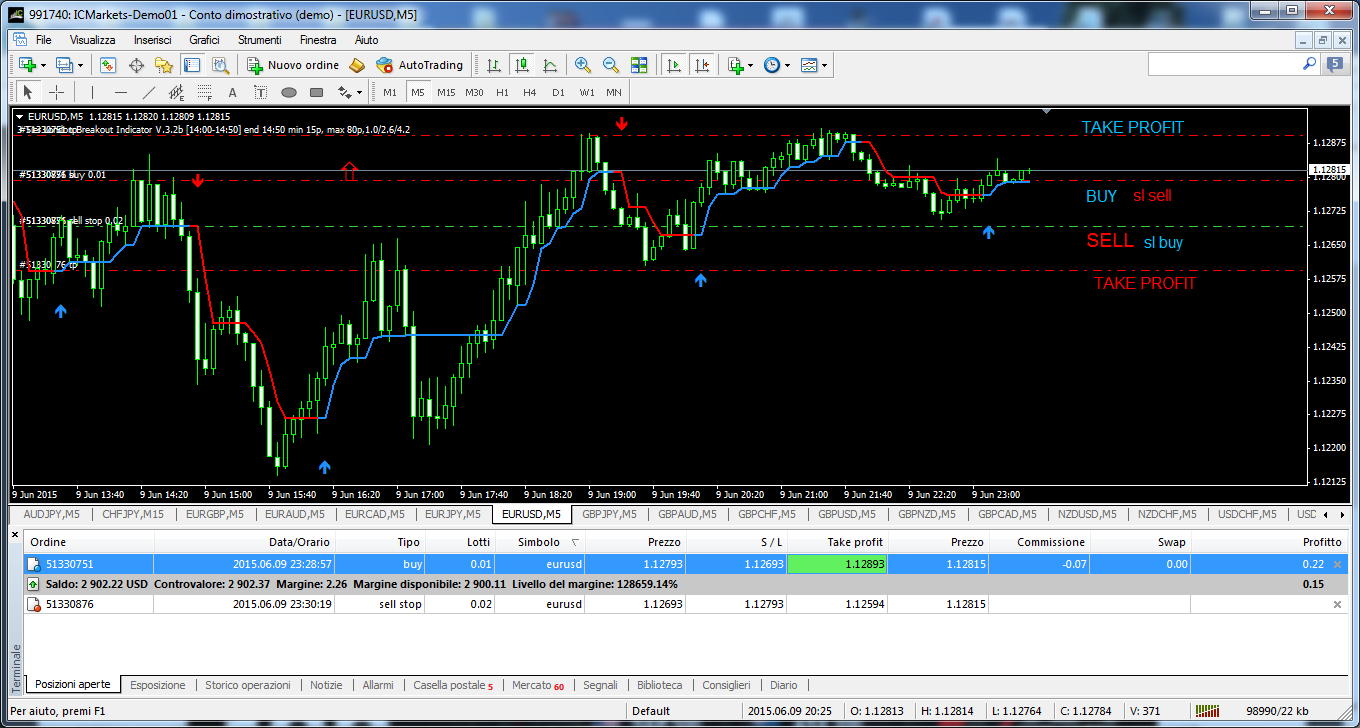Expand the Indicators dropdown arrow
Screen dimensions: 1360x728
pos(751,65)
